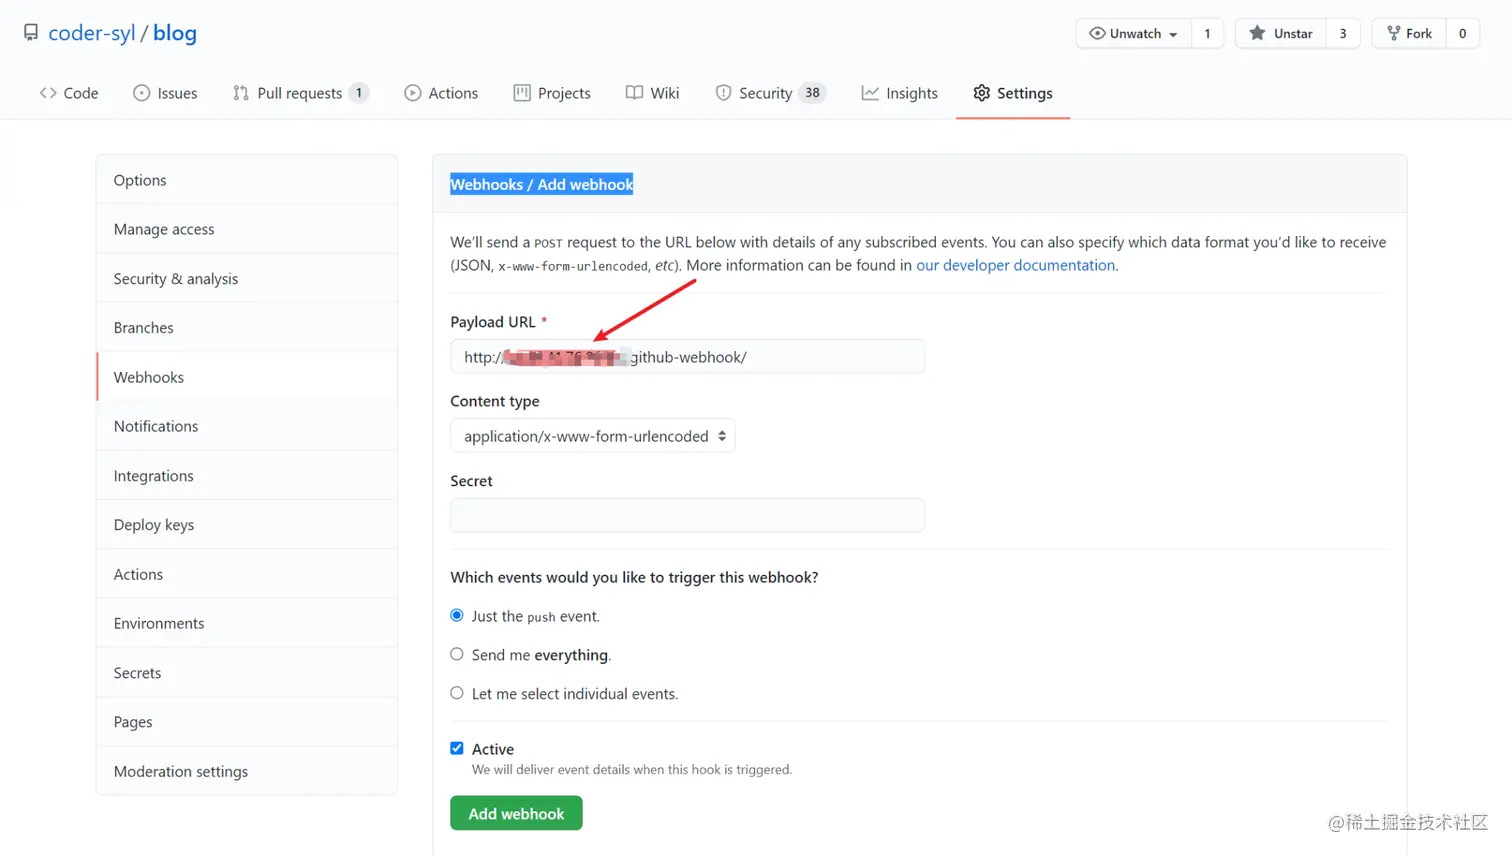Click the repository book icon beside coder-syl
The width and height of the screenshot is (1512, 856).
(x=31, y=33)
